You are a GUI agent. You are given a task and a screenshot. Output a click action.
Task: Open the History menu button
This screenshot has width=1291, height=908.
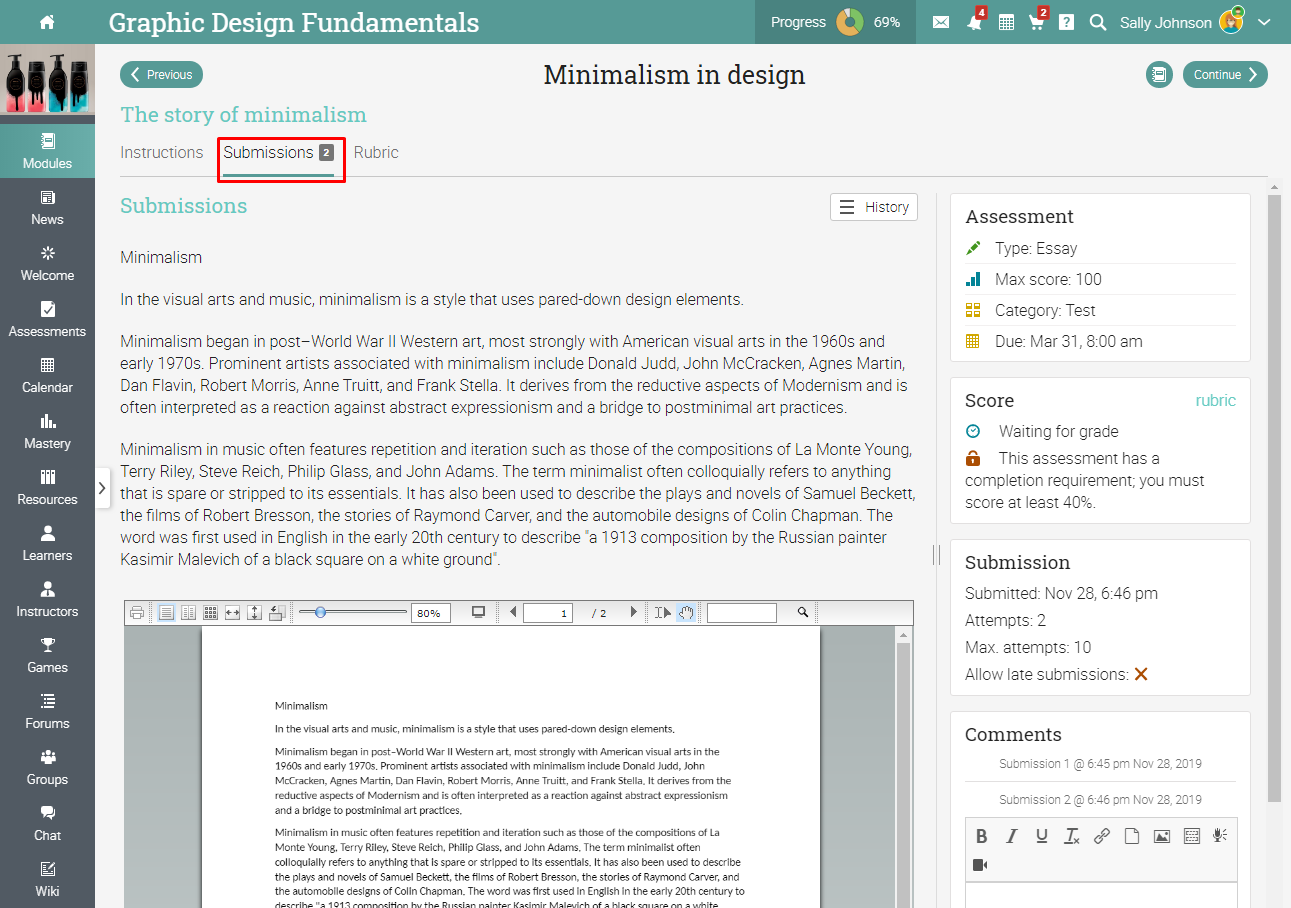pyautogui.click(x=874, y=207)
